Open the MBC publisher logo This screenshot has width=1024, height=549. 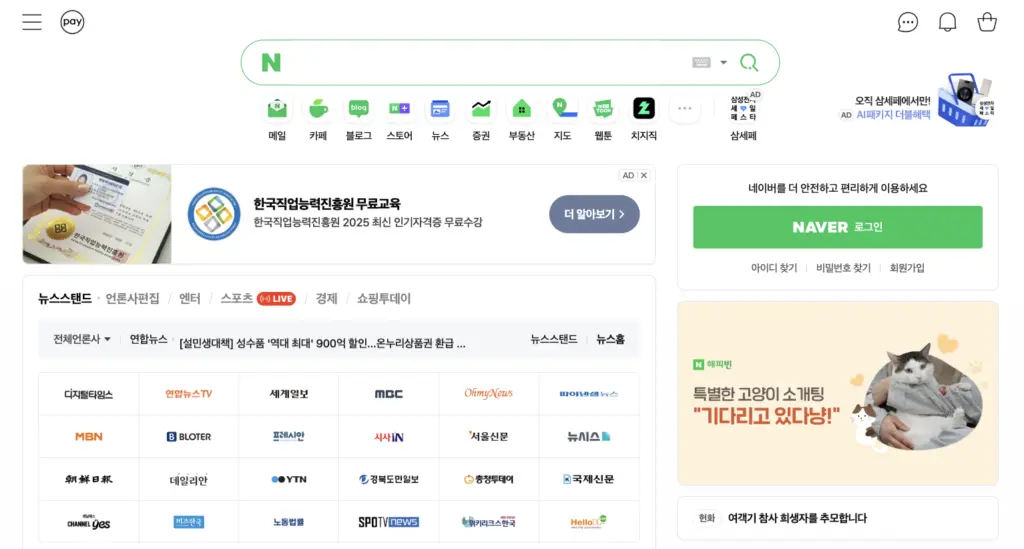pos(389,394)
